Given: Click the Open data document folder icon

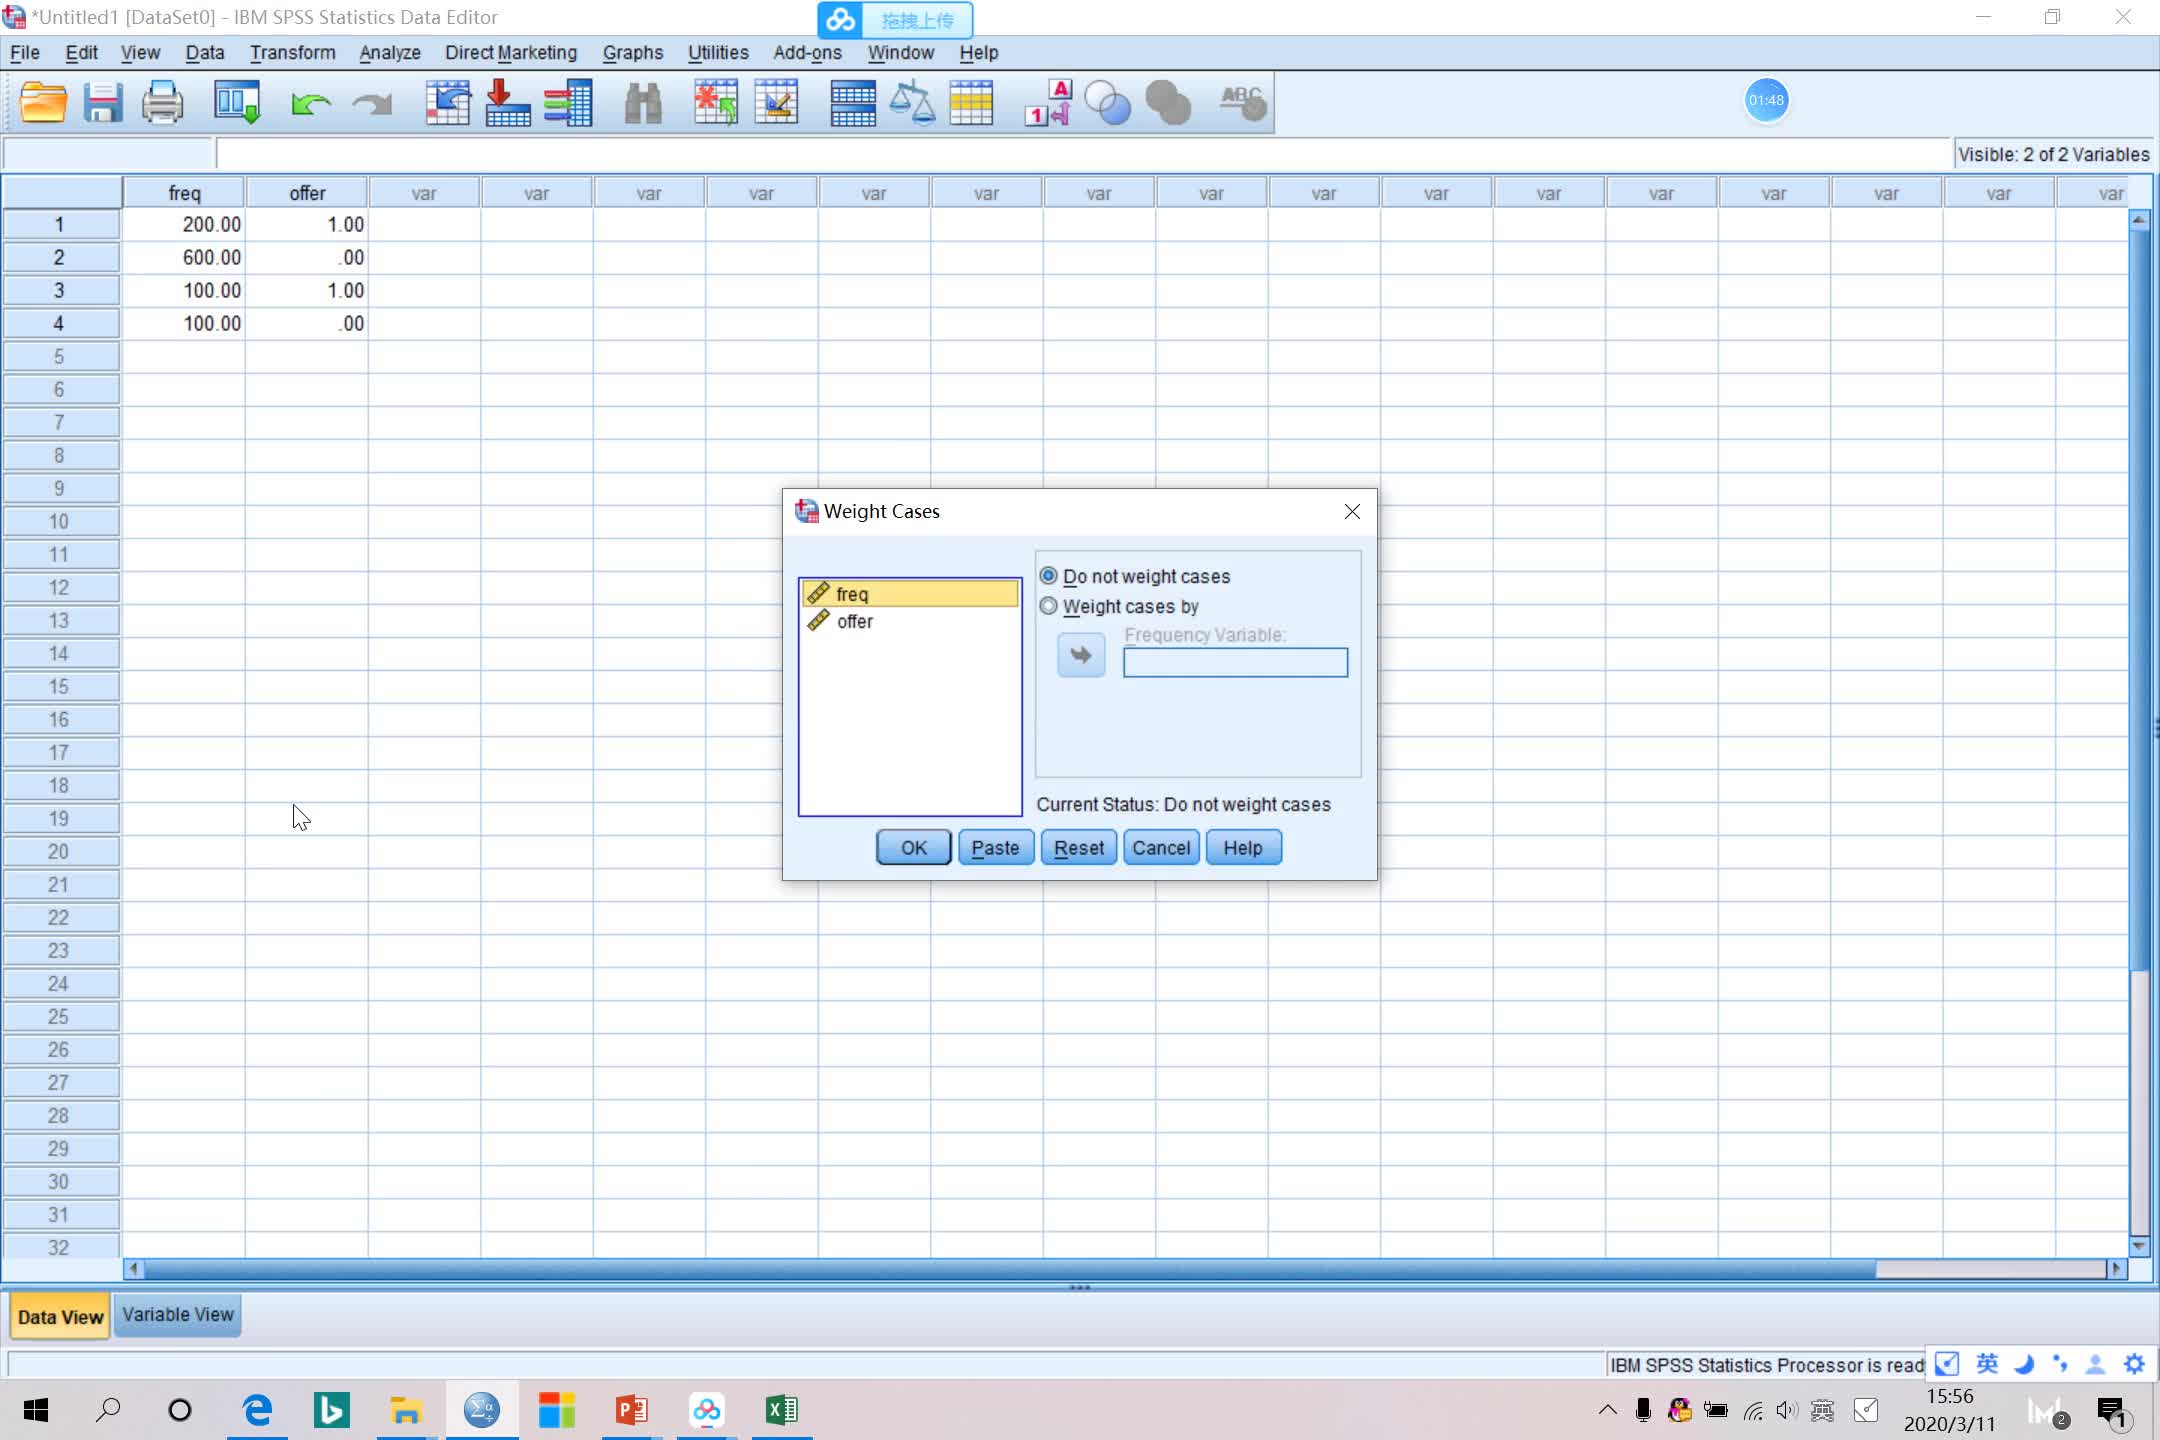Looking at the screenshot, I should coord(44,103).
